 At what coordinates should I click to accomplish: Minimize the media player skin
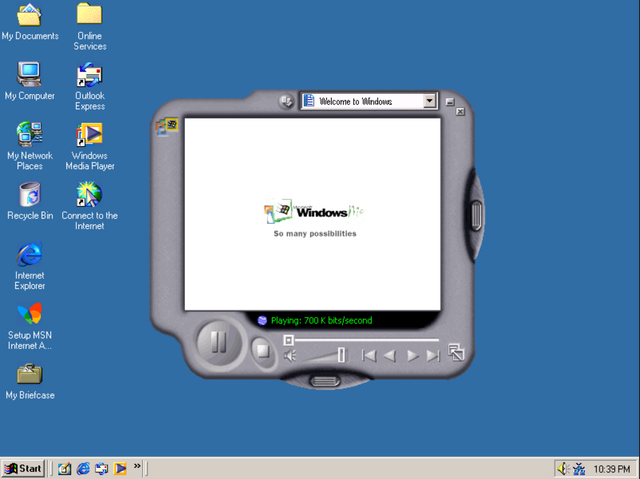coord(449,102)
